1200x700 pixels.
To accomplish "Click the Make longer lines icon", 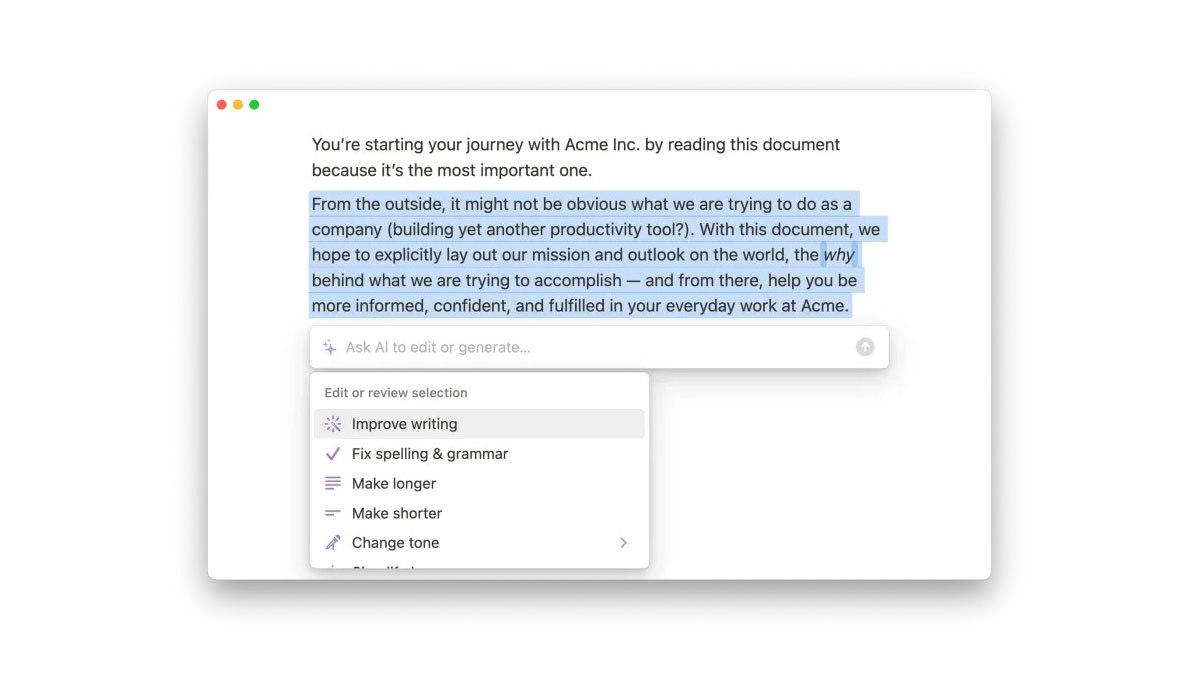I will click(x=333, y=483).
